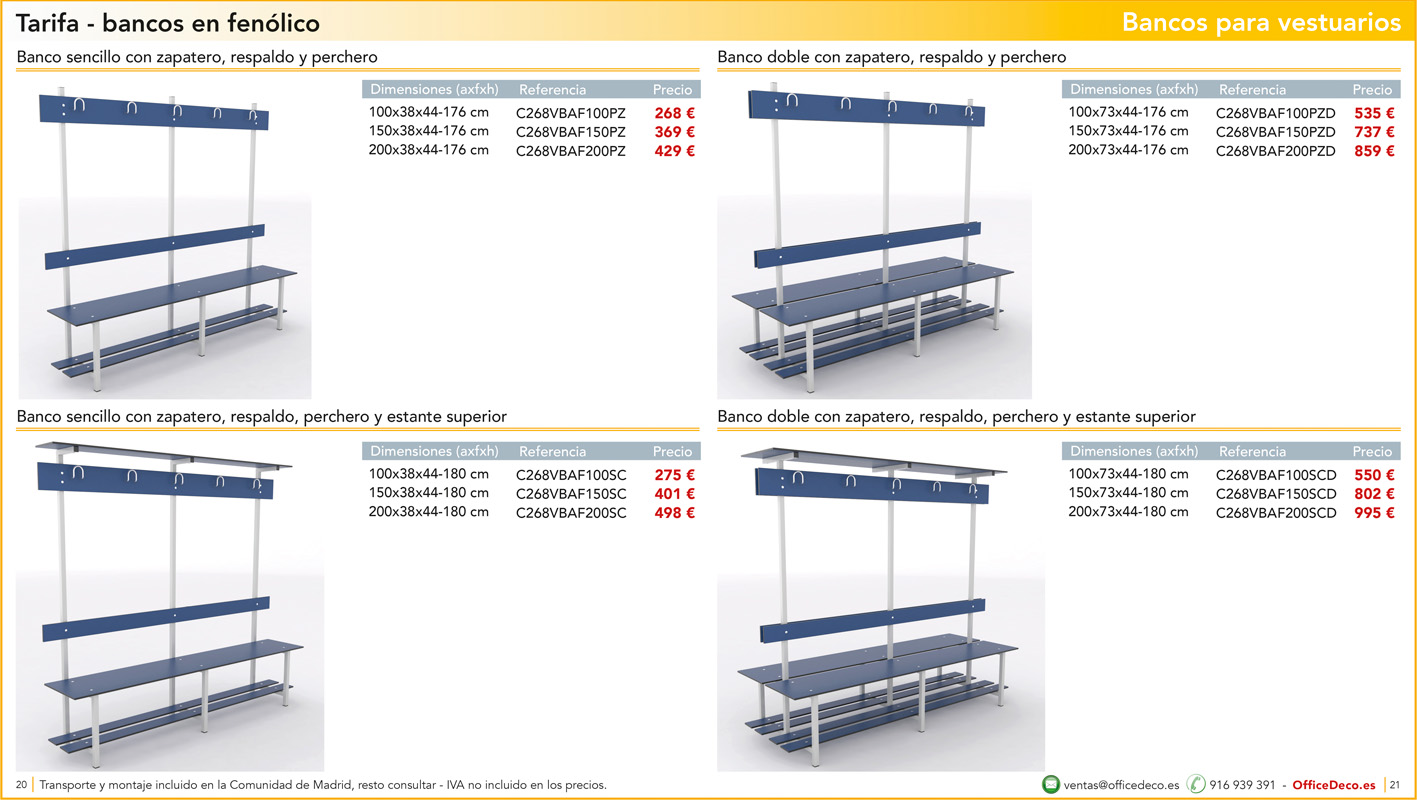
Task: Click reference C268VBAF150PZD
Action: tap(1275, 132)
